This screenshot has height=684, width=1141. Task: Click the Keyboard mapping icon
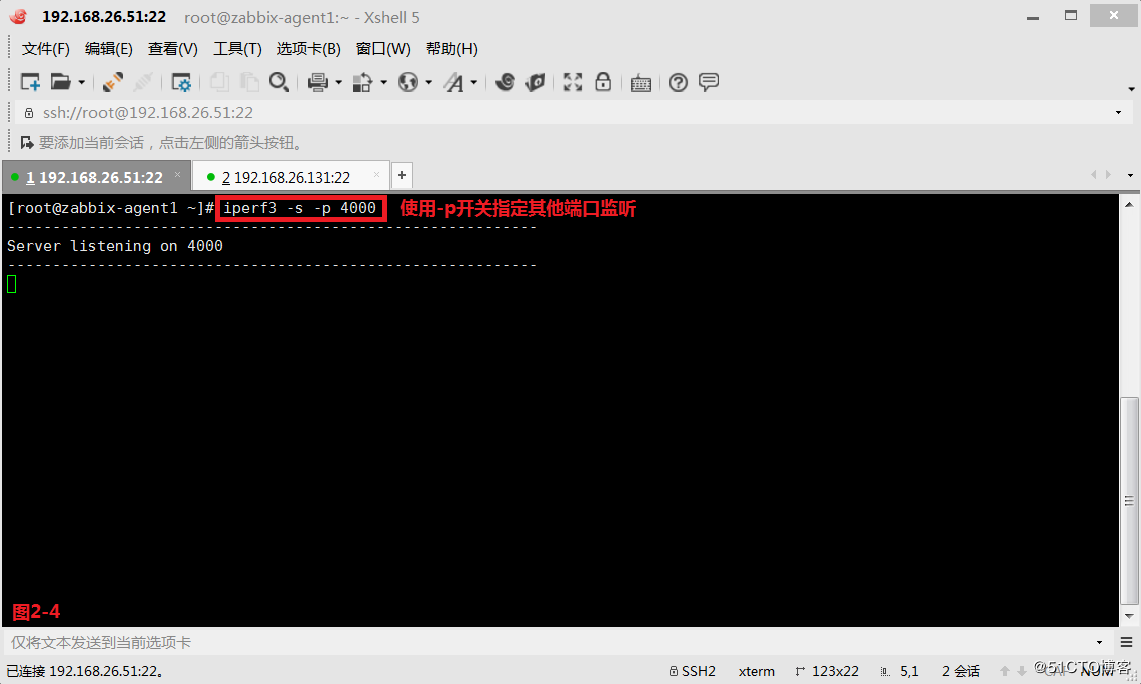click(x=640, y=83)
